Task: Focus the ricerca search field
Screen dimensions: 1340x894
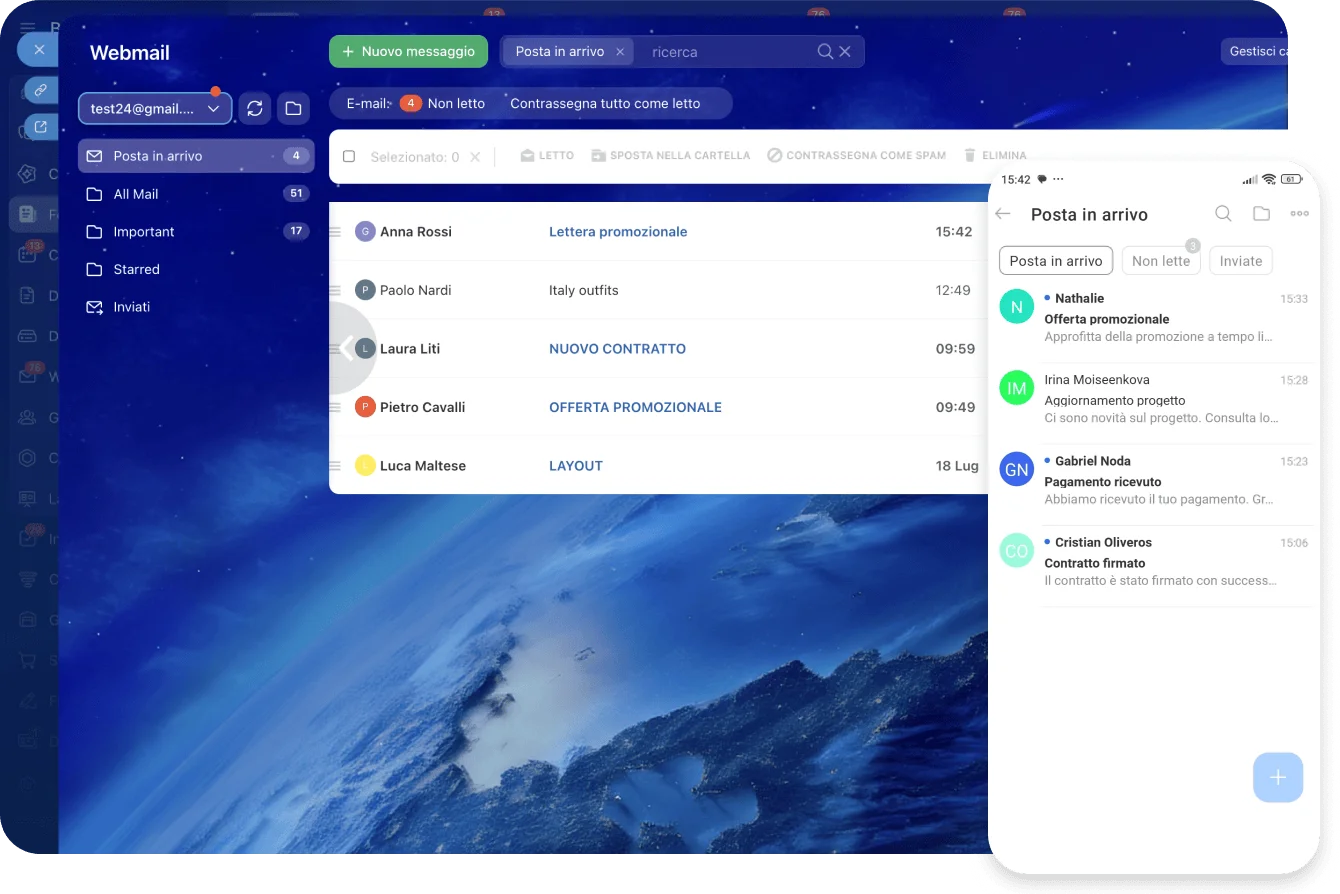Action: (730, 52)
